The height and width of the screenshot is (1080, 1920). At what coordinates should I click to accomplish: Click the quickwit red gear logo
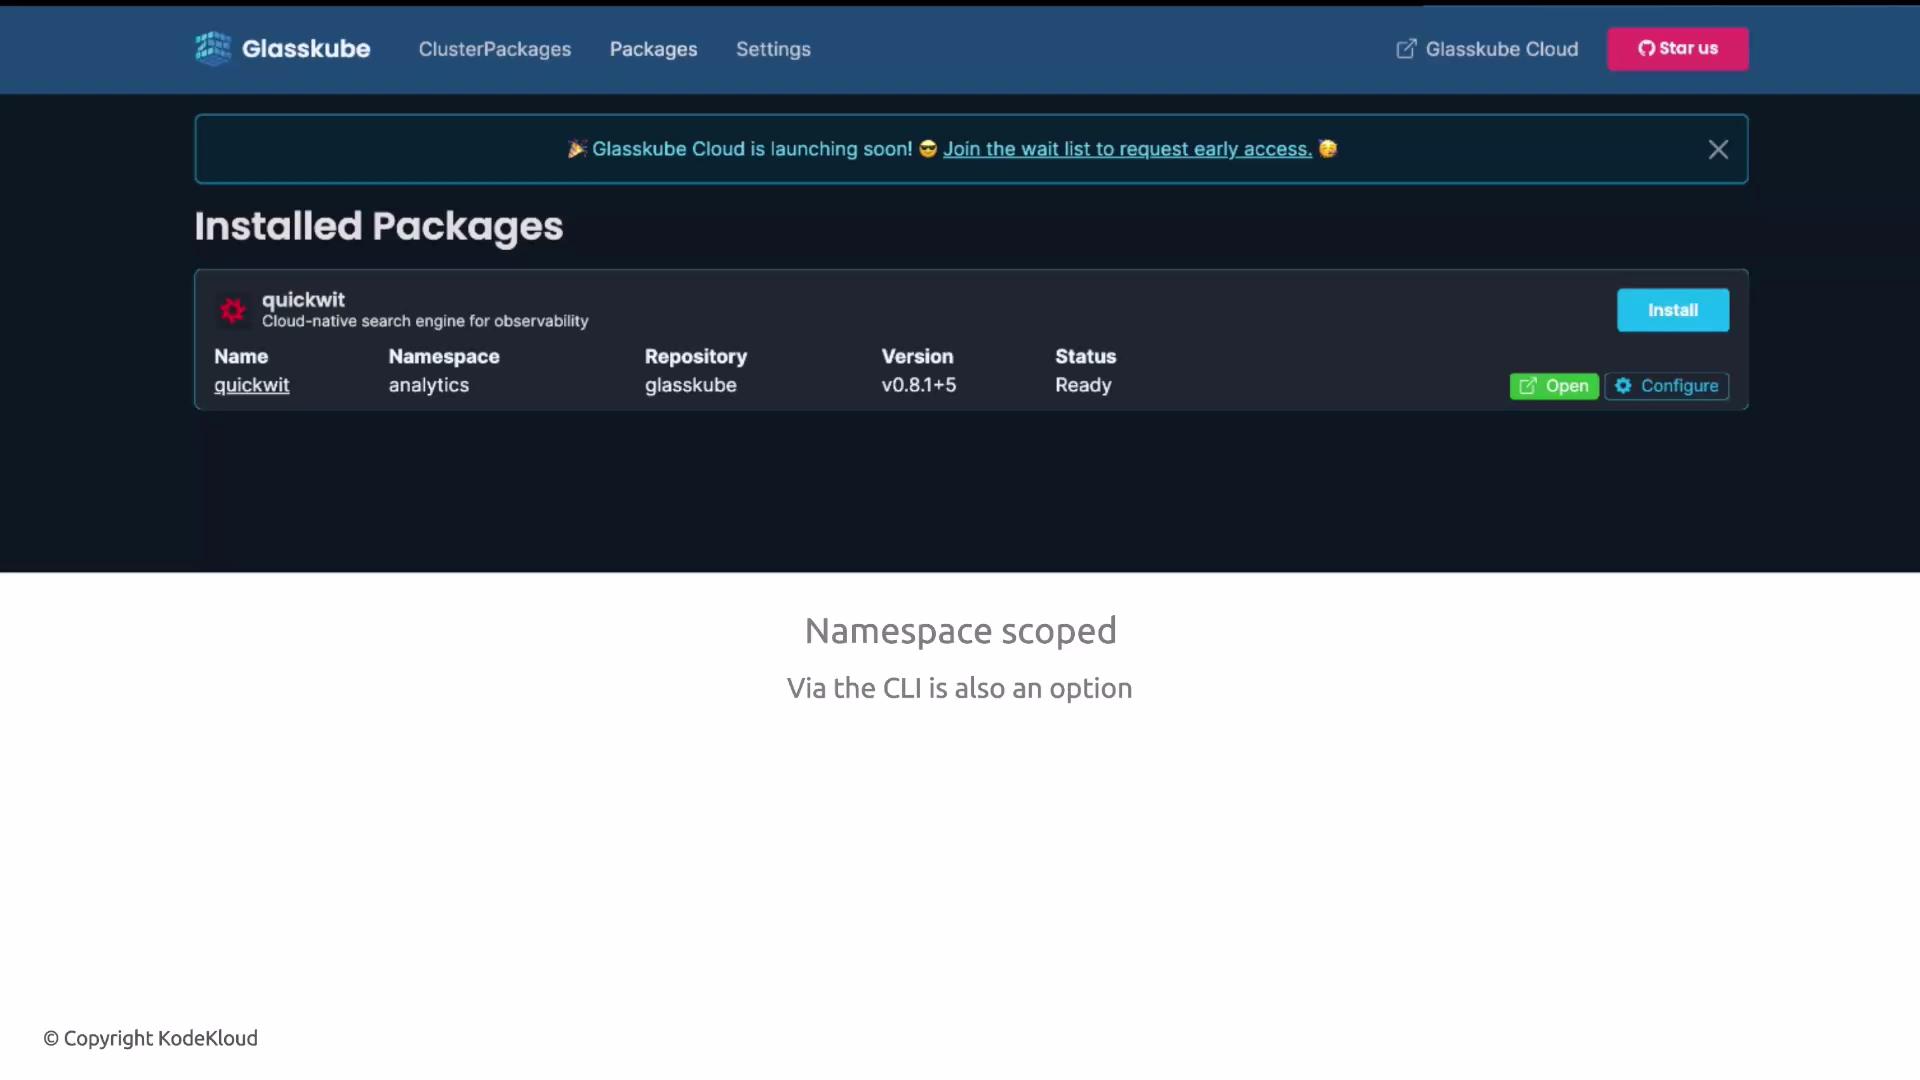coord(233,310)
